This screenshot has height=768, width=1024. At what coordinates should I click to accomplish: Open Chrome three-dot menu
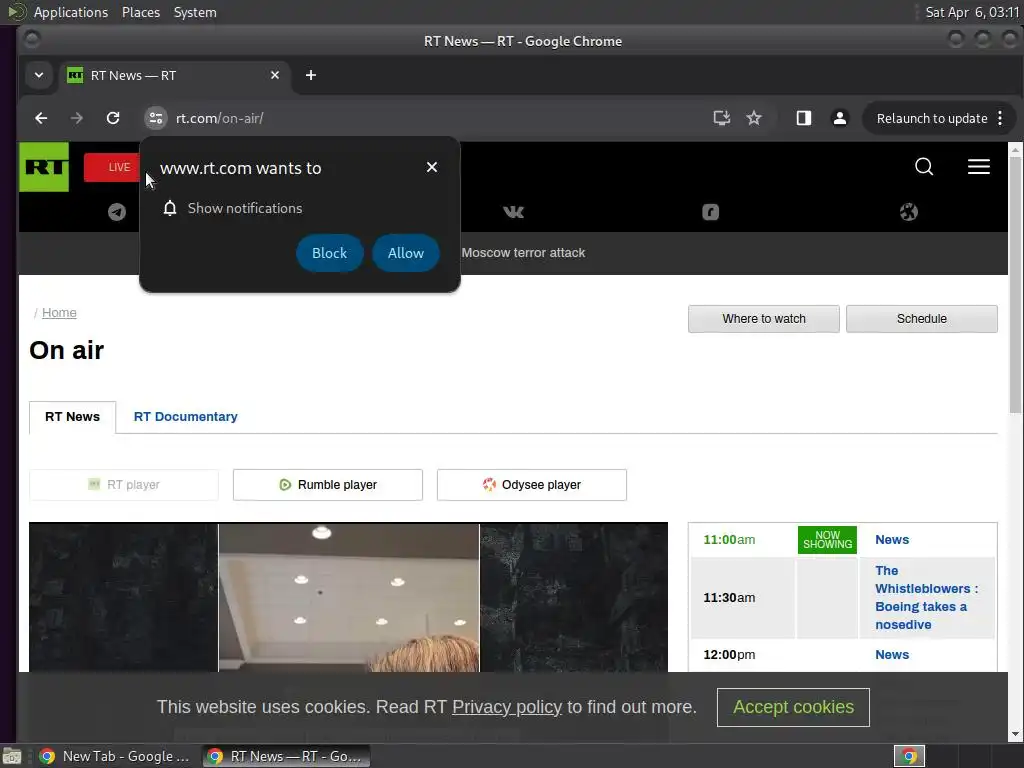pyautogui.click(x=1000, y=118)
